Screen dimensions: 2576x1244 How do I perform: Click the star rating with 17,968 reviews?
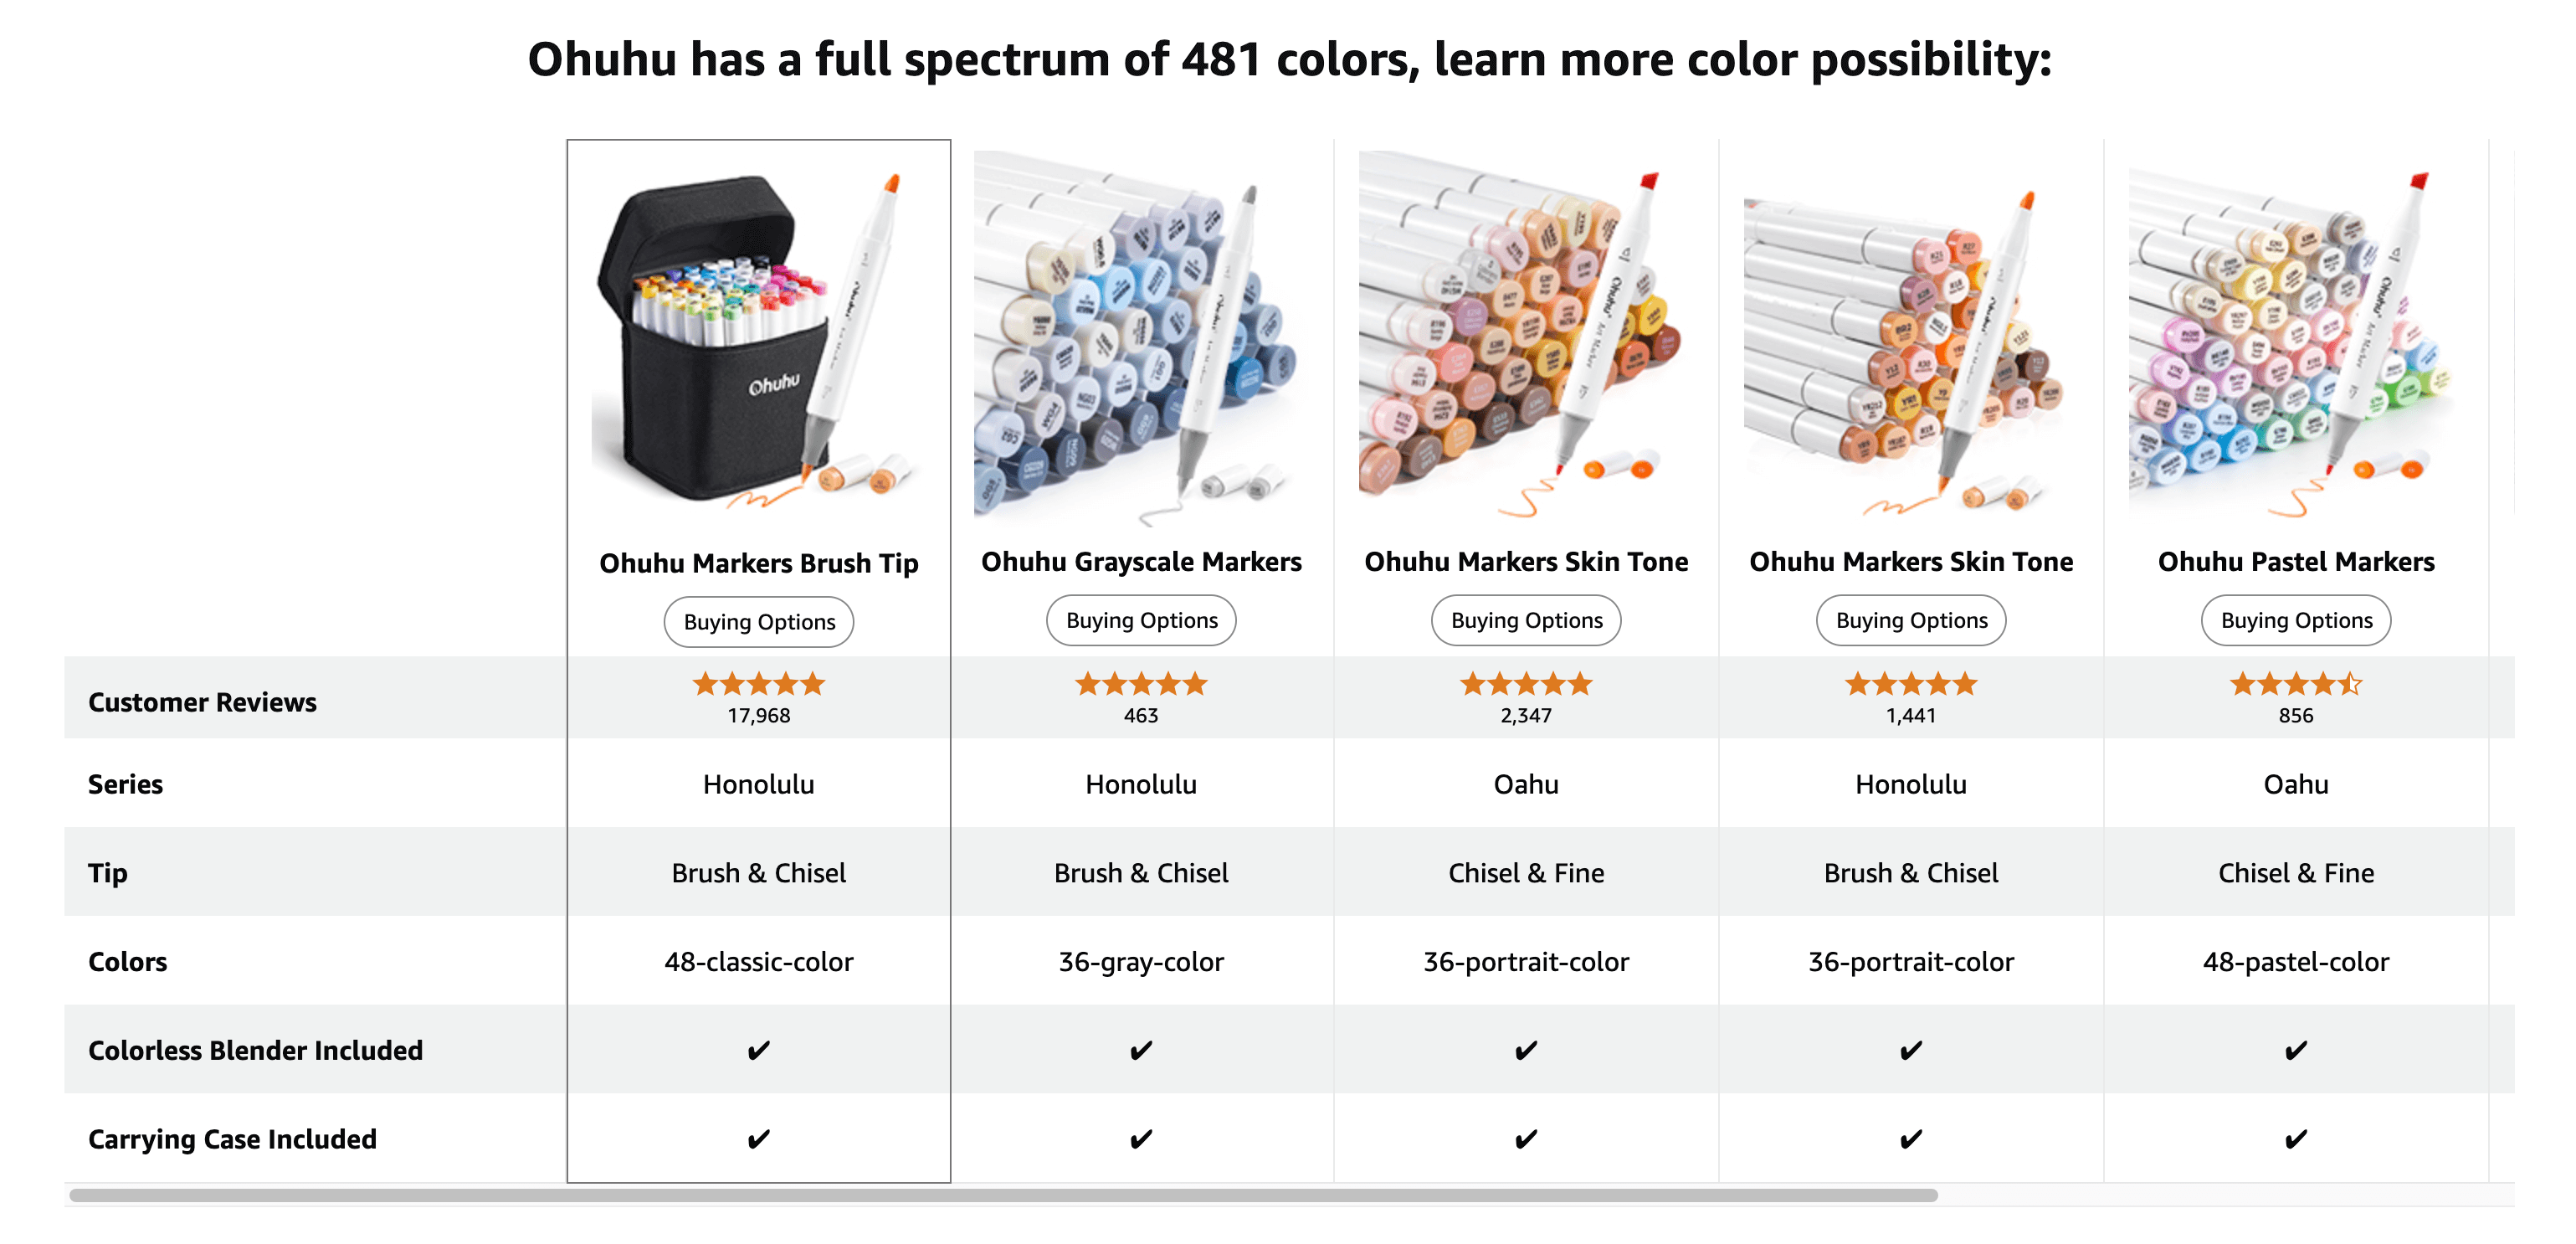[759, 684]
